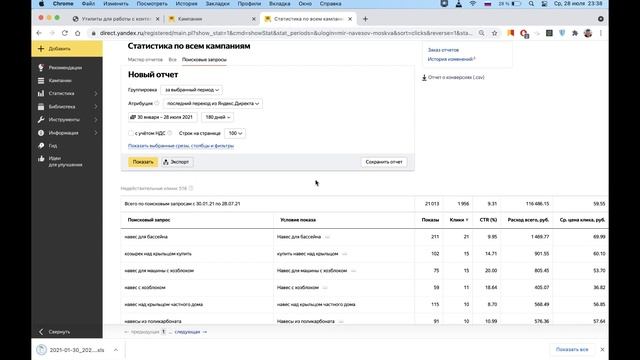Image resolution: width=640 pixels, height=360 pixels.
Task: Open the 180 дней period dropdown
Action: coord(217,117)
